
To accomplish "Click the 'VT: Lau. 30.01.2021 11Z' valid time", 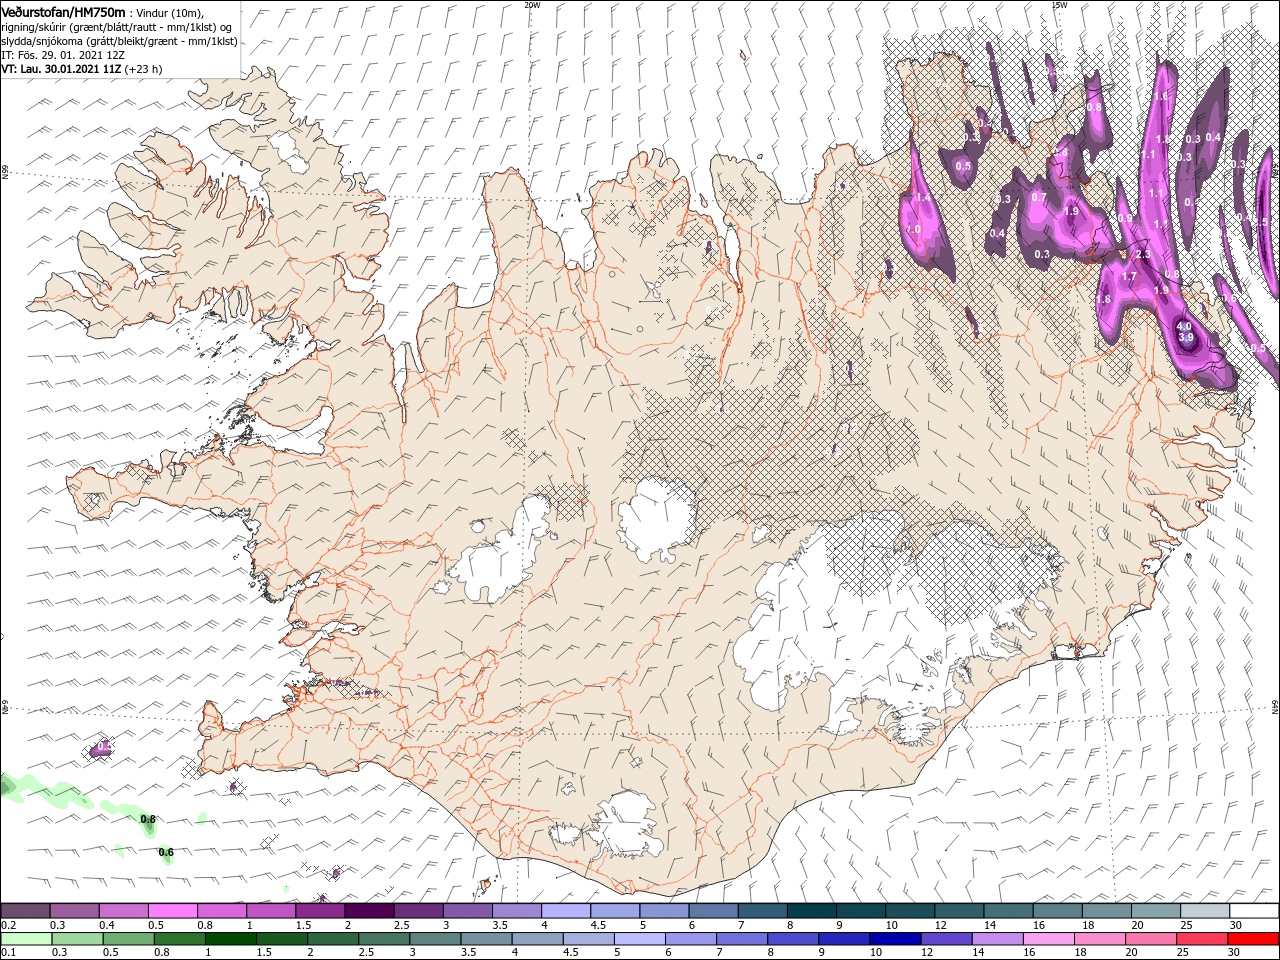I will click(x=61, y=69).
